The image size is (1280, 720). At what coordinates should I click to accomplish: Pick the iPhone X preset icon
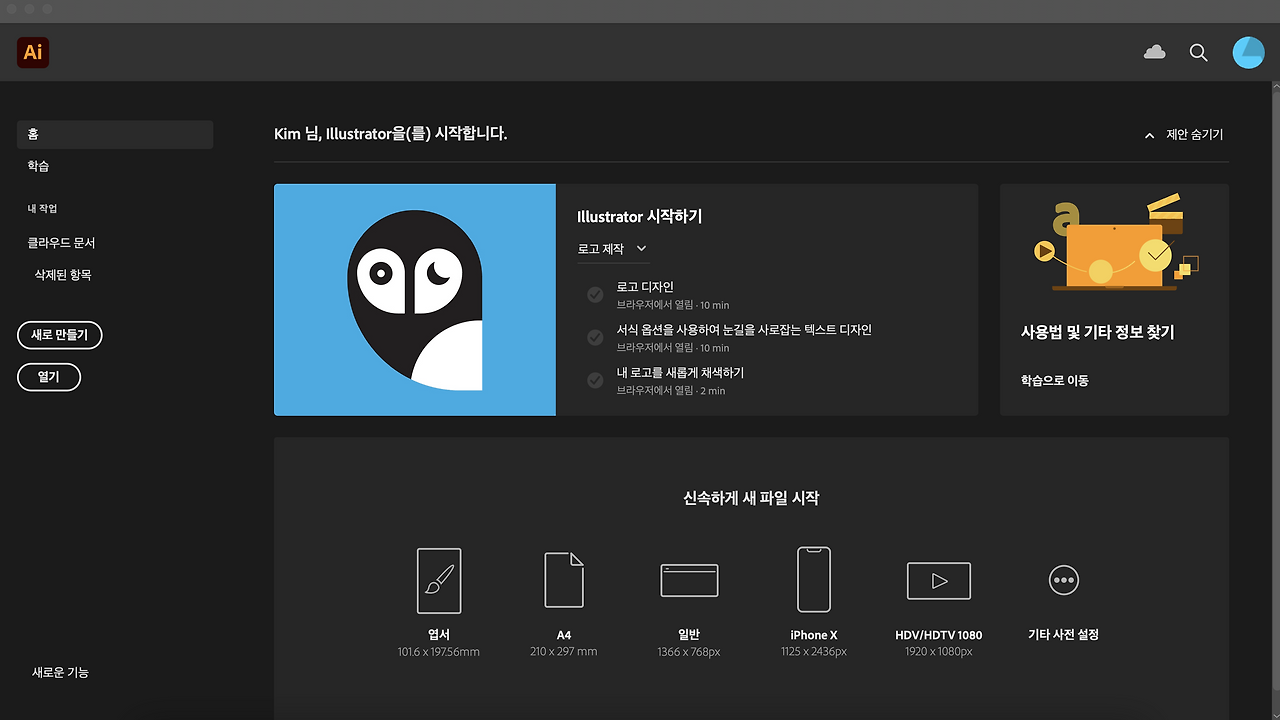[x=813, y=580]
